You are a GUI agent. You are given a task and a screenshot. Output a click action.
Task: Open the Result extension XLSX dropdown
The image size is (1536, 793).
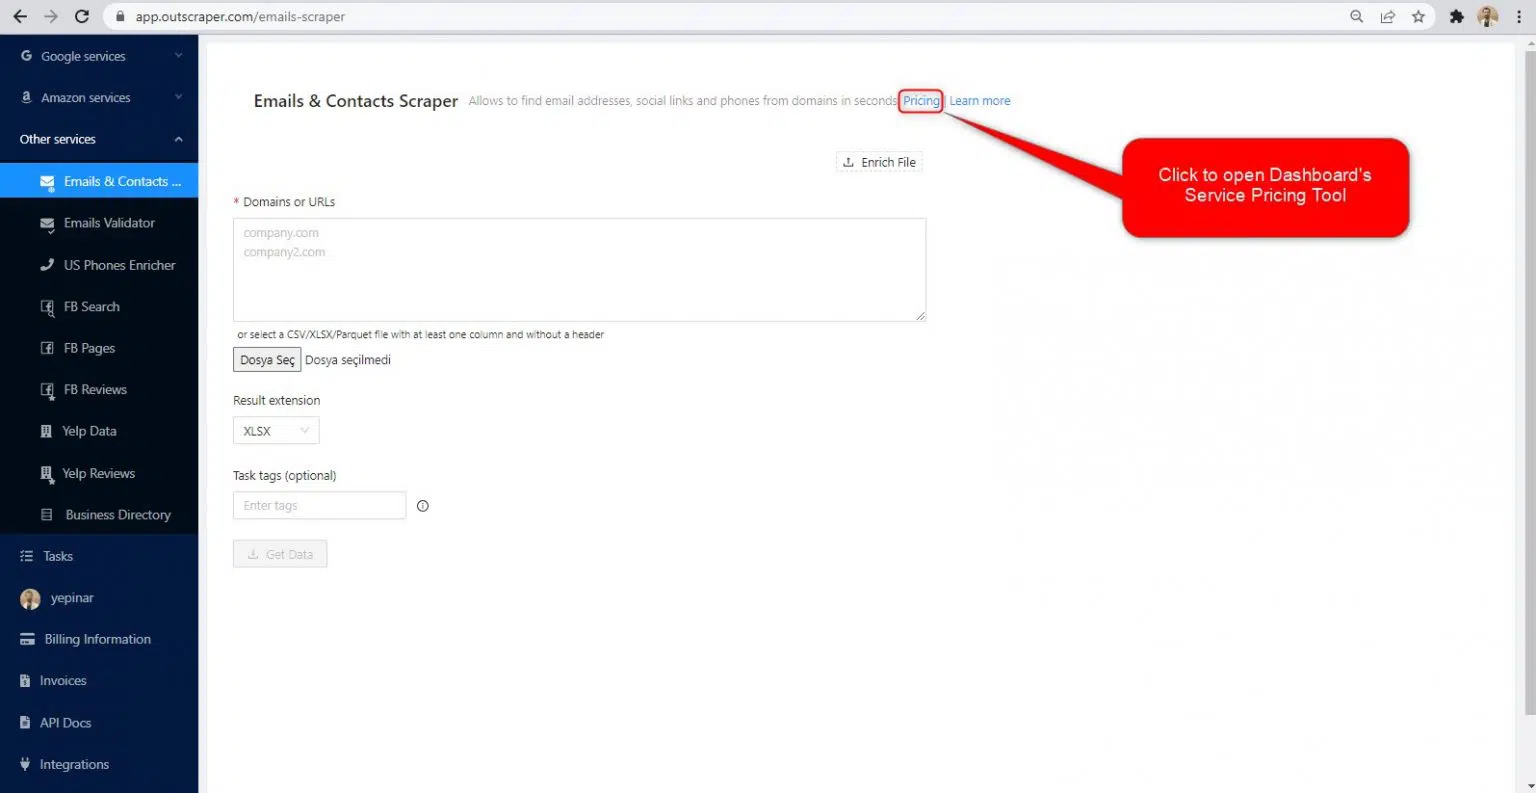276,431
